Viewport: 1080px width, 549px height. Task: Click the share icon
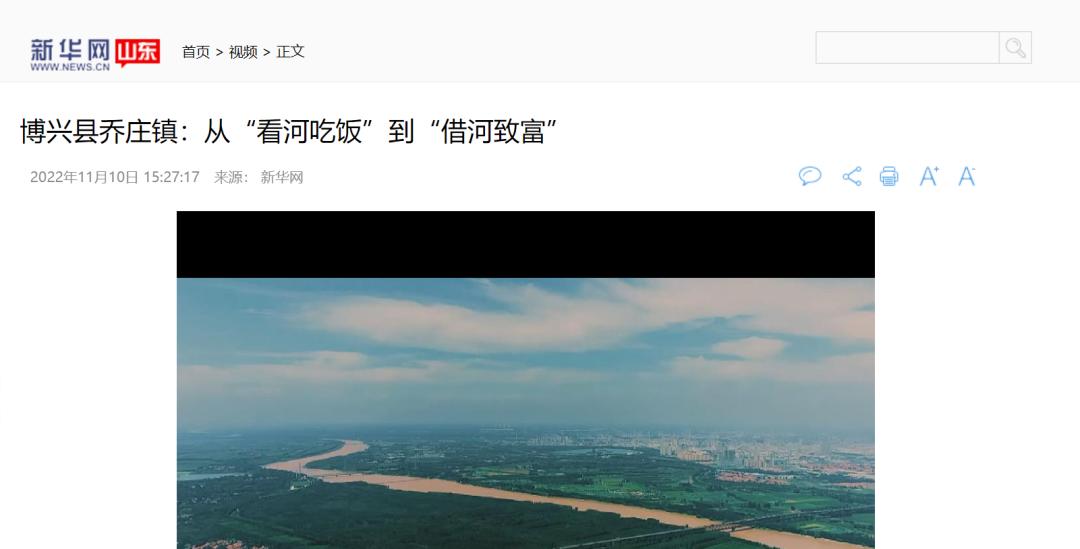click(852, 176)
